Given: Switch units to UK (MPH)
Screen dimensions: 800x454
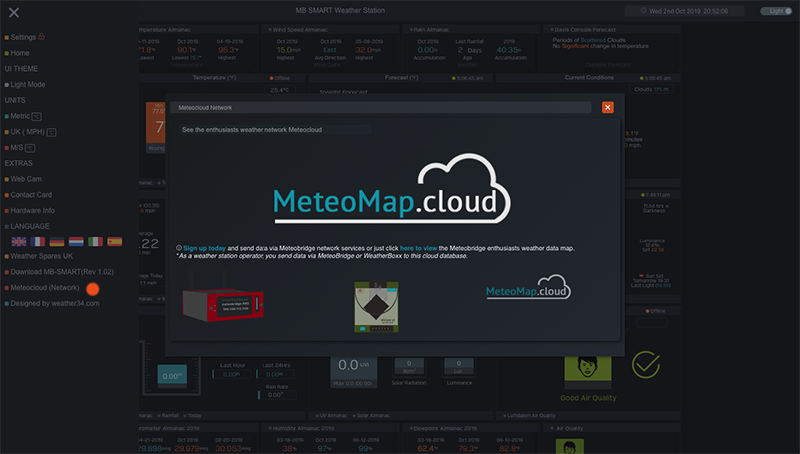Looking at the screenshot, I should 31,131.
